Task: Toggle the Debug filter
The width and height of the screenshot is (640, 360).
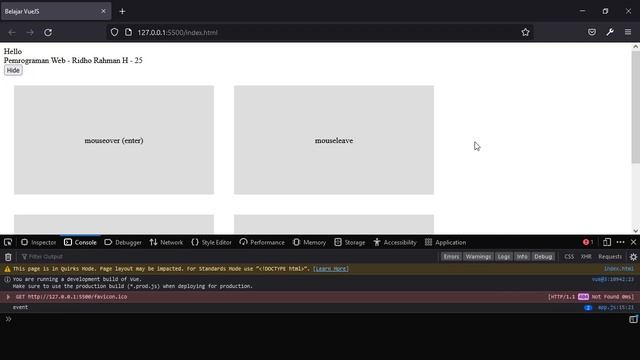Action: (x=543, y=257)
